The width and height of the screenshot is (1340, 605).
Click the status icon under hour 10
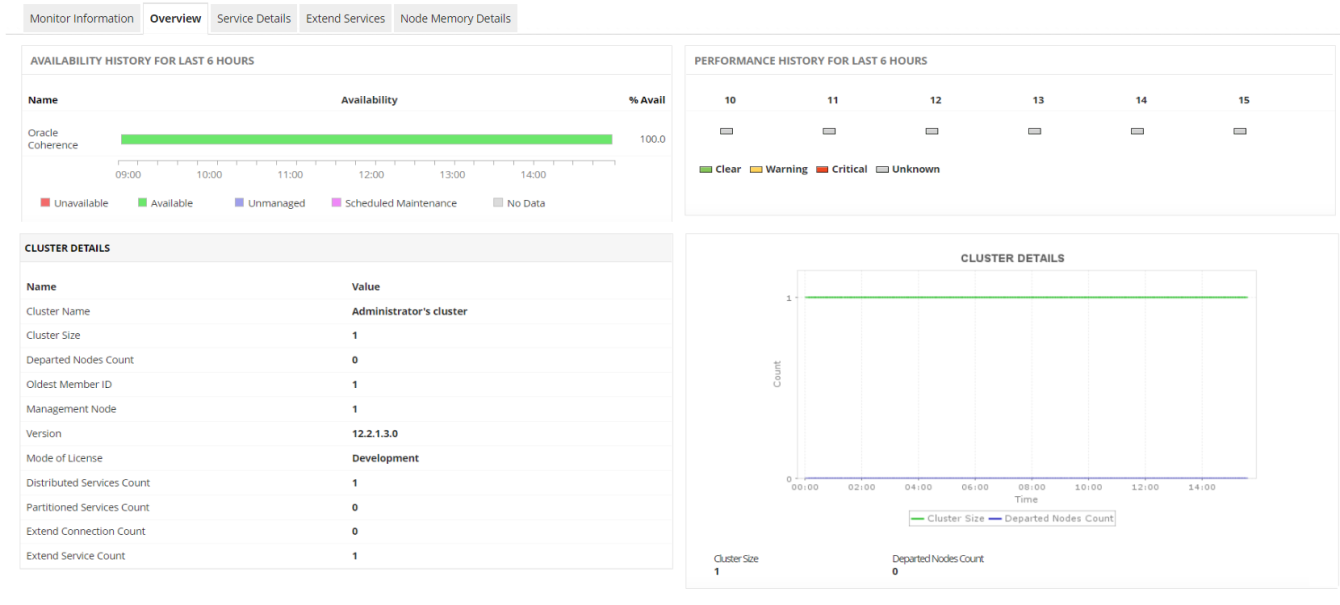click(x=727, y=131)
